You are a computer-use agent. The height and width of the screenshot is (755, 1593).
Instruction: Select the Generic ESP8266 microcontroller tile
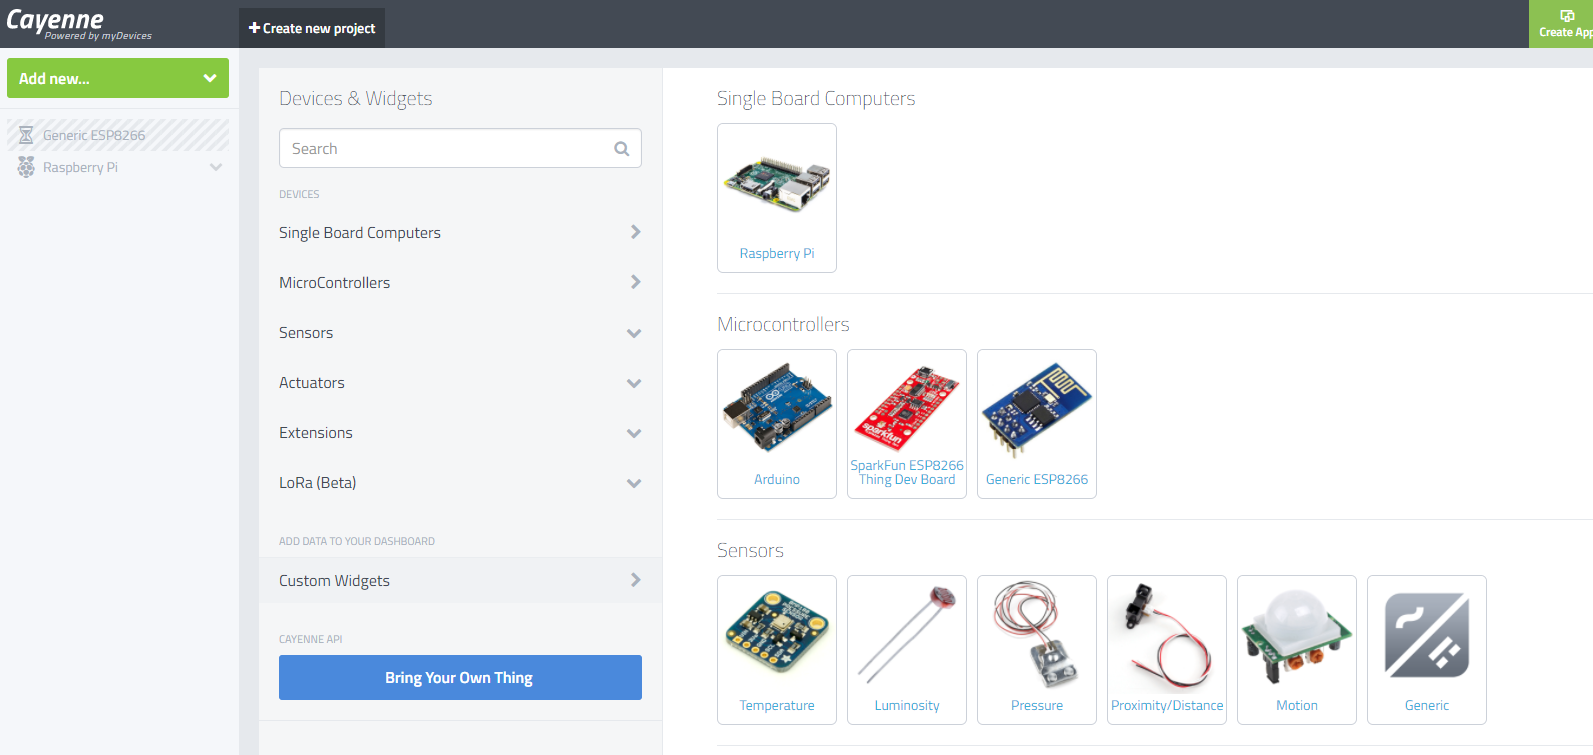[1036, 424]
